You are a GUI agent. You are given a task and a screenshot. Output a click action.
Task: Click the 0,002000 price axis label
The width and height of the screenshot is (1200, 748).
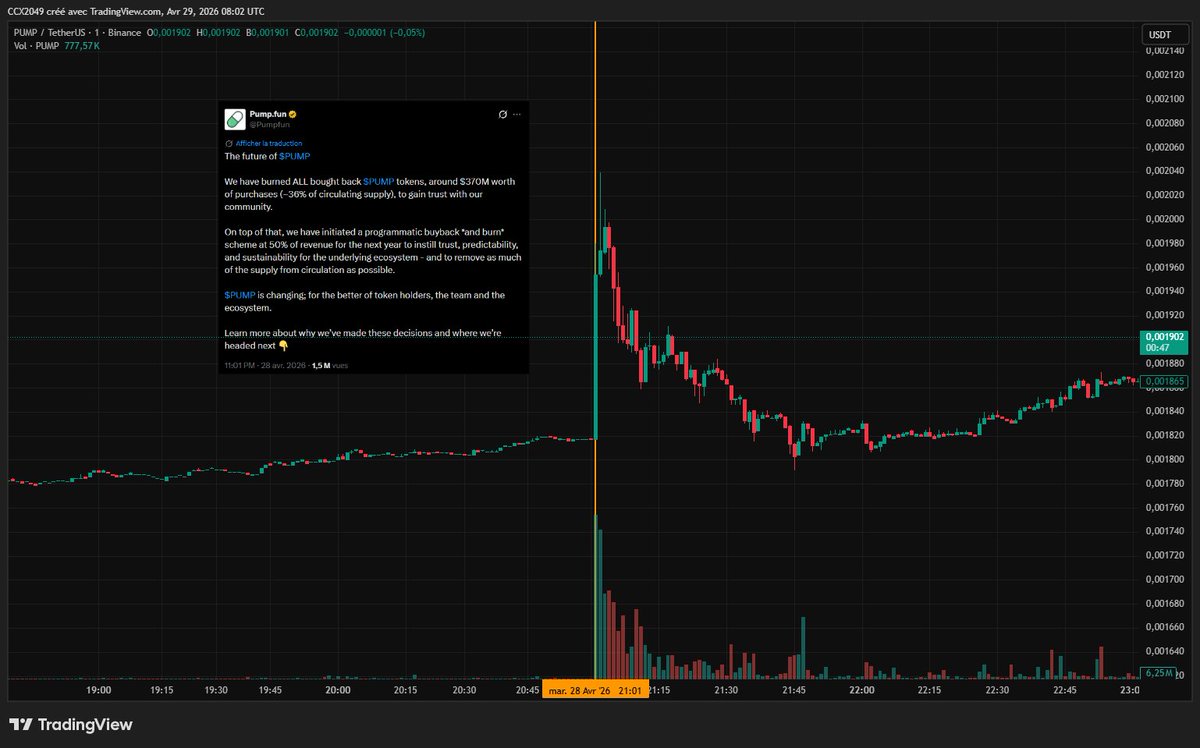(1165, 219)
